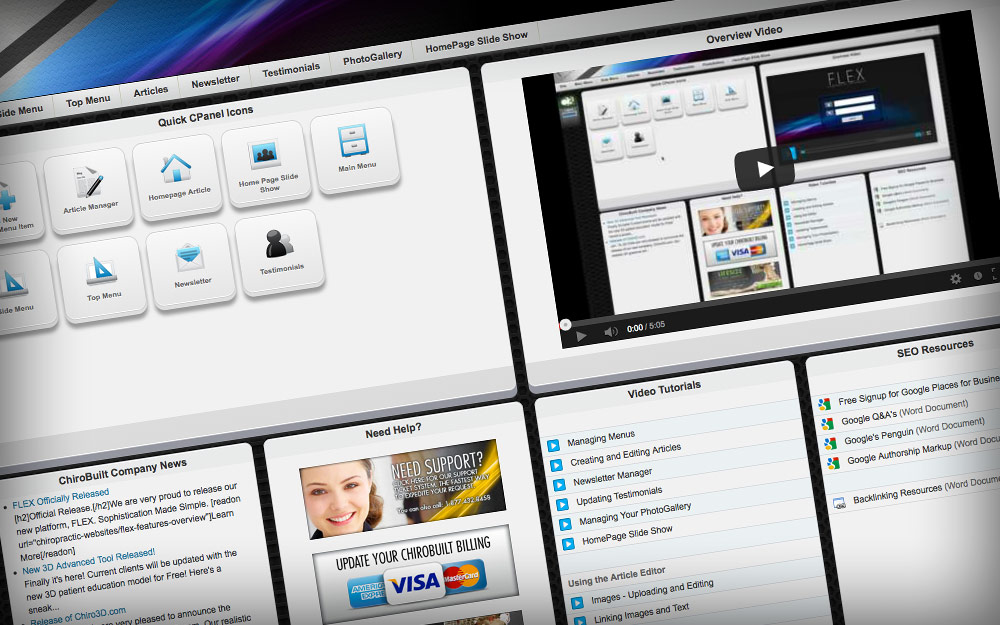Open the Testimonials people icon
The image size is (1000, 625).
point(280,253)
